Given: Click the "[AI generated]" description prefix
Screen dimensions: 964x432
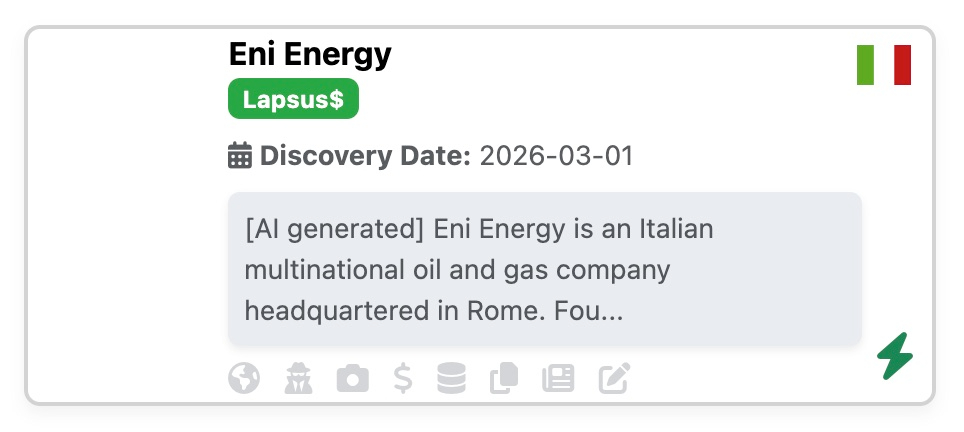Looking at the screenshot, I should [x=334, y=229].
